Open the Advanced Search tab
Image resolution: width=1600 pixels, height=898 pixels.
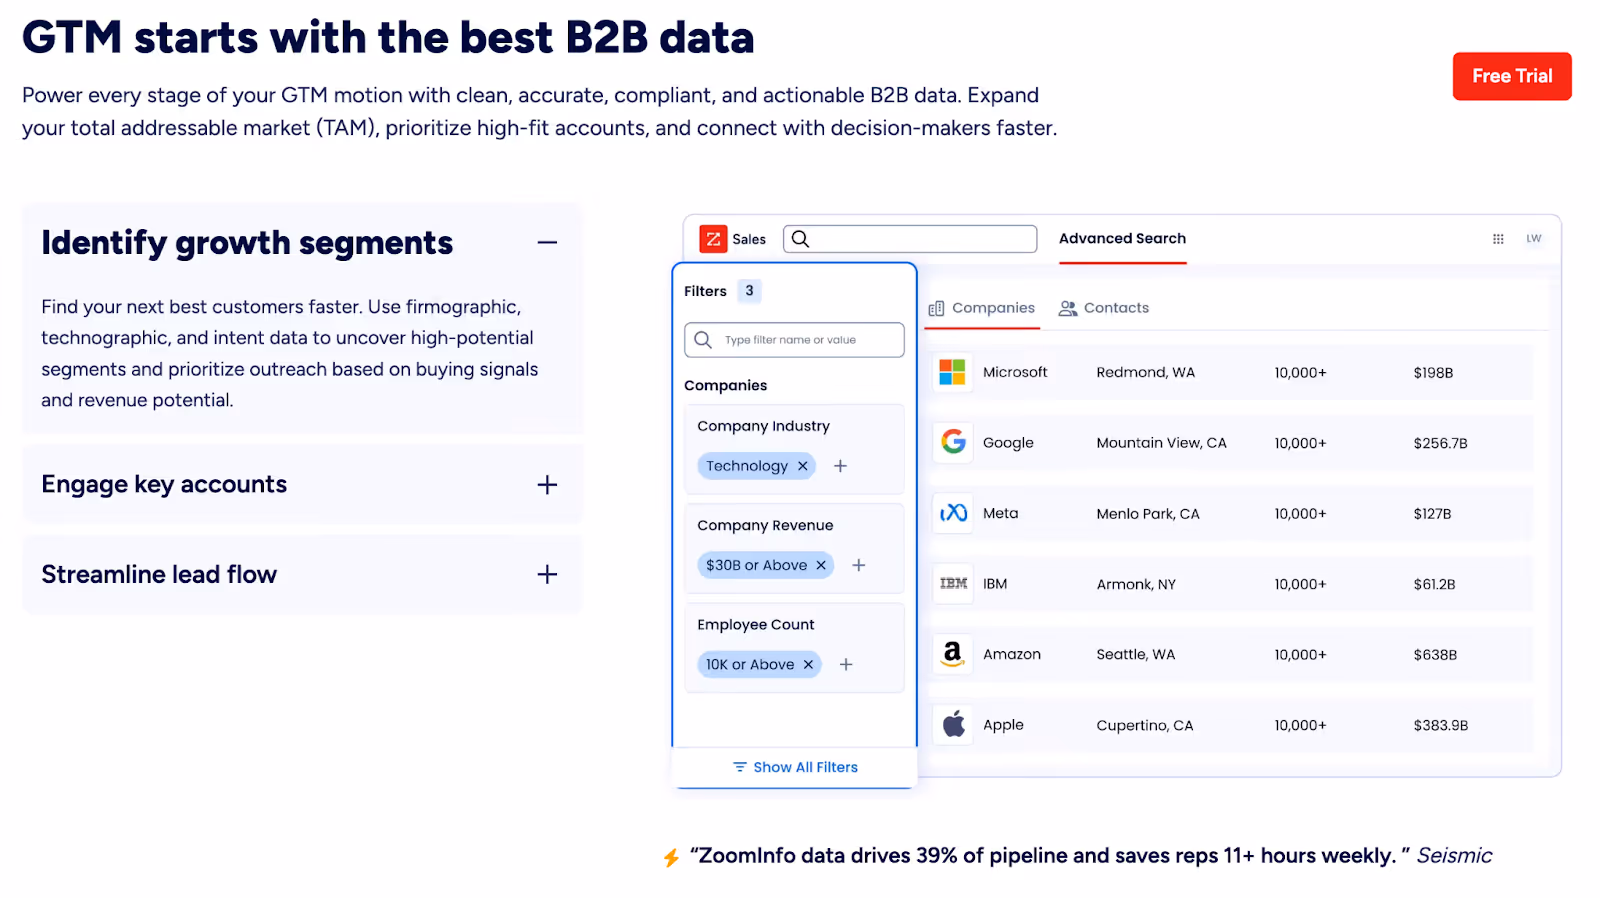coord(1122,239)
